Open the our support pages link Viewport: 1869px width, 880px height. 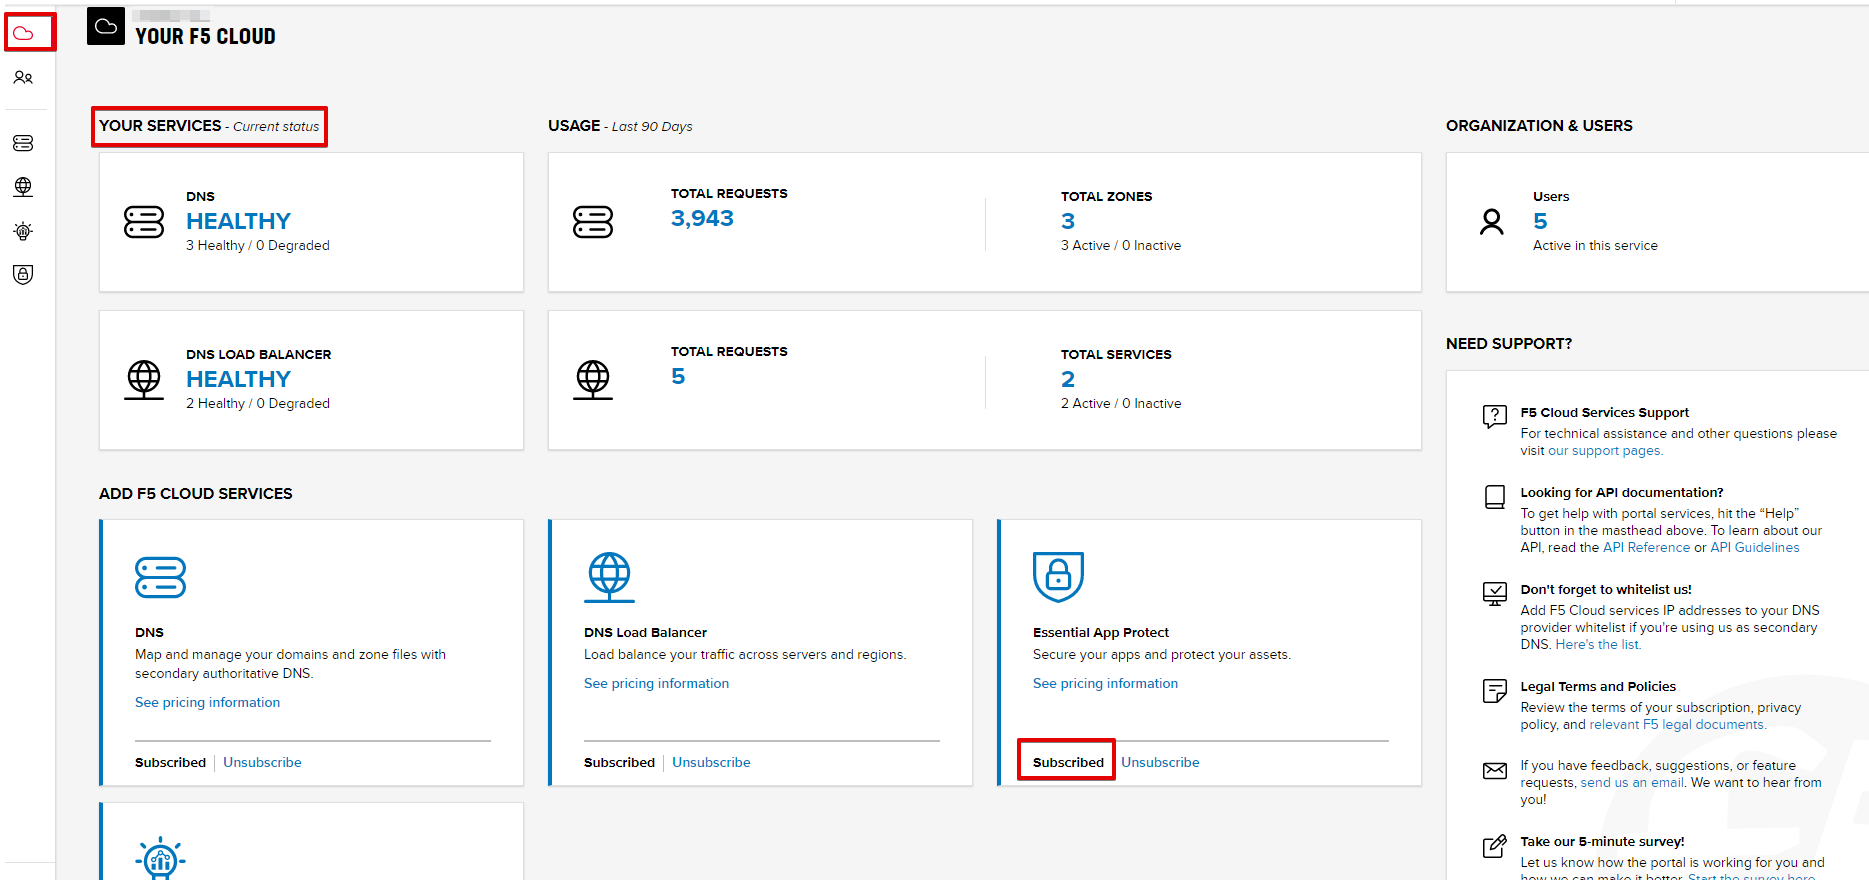click(x=1606, y=451)
